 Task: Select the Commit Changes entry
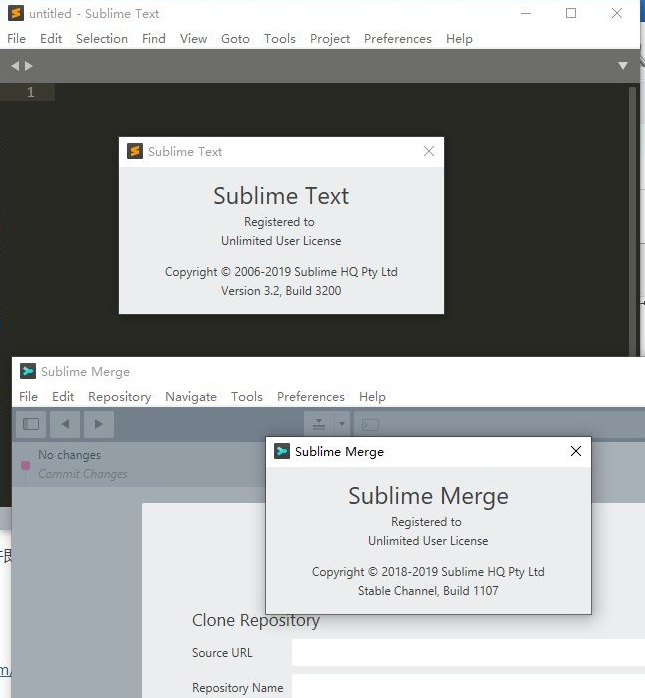click(82, 474)
